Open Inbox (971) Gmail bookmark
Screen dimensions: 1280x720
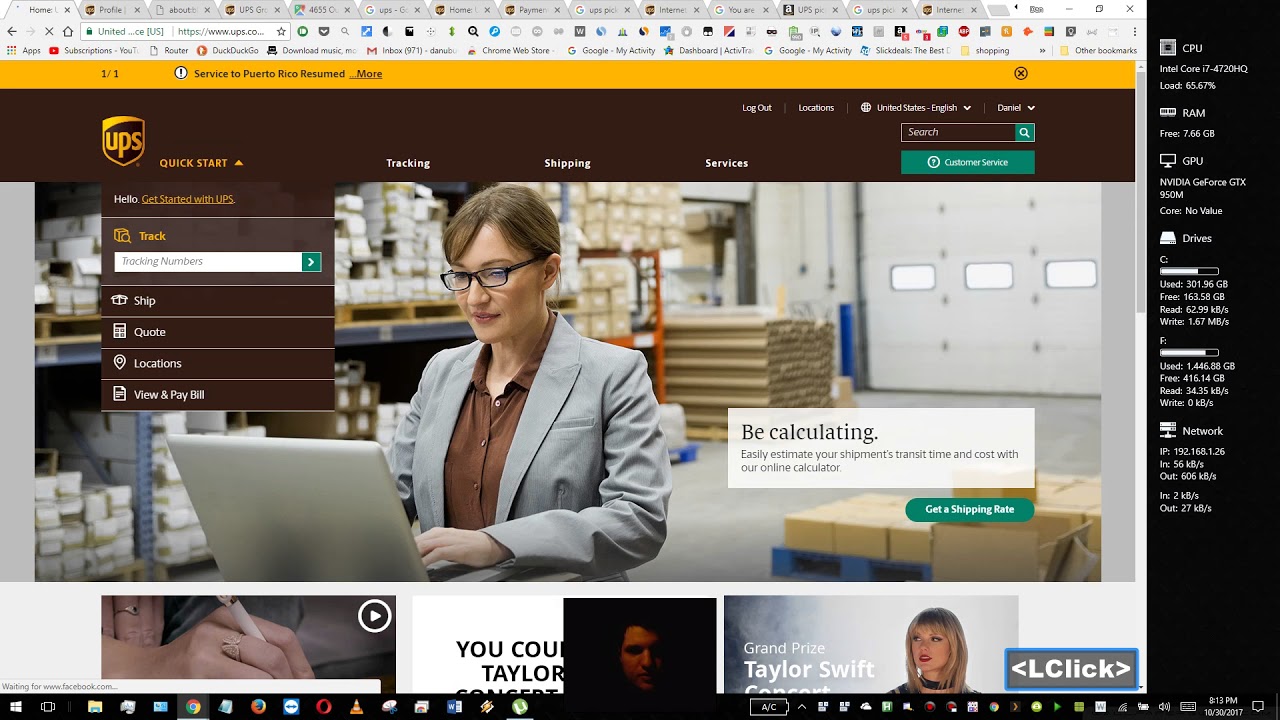412,50
